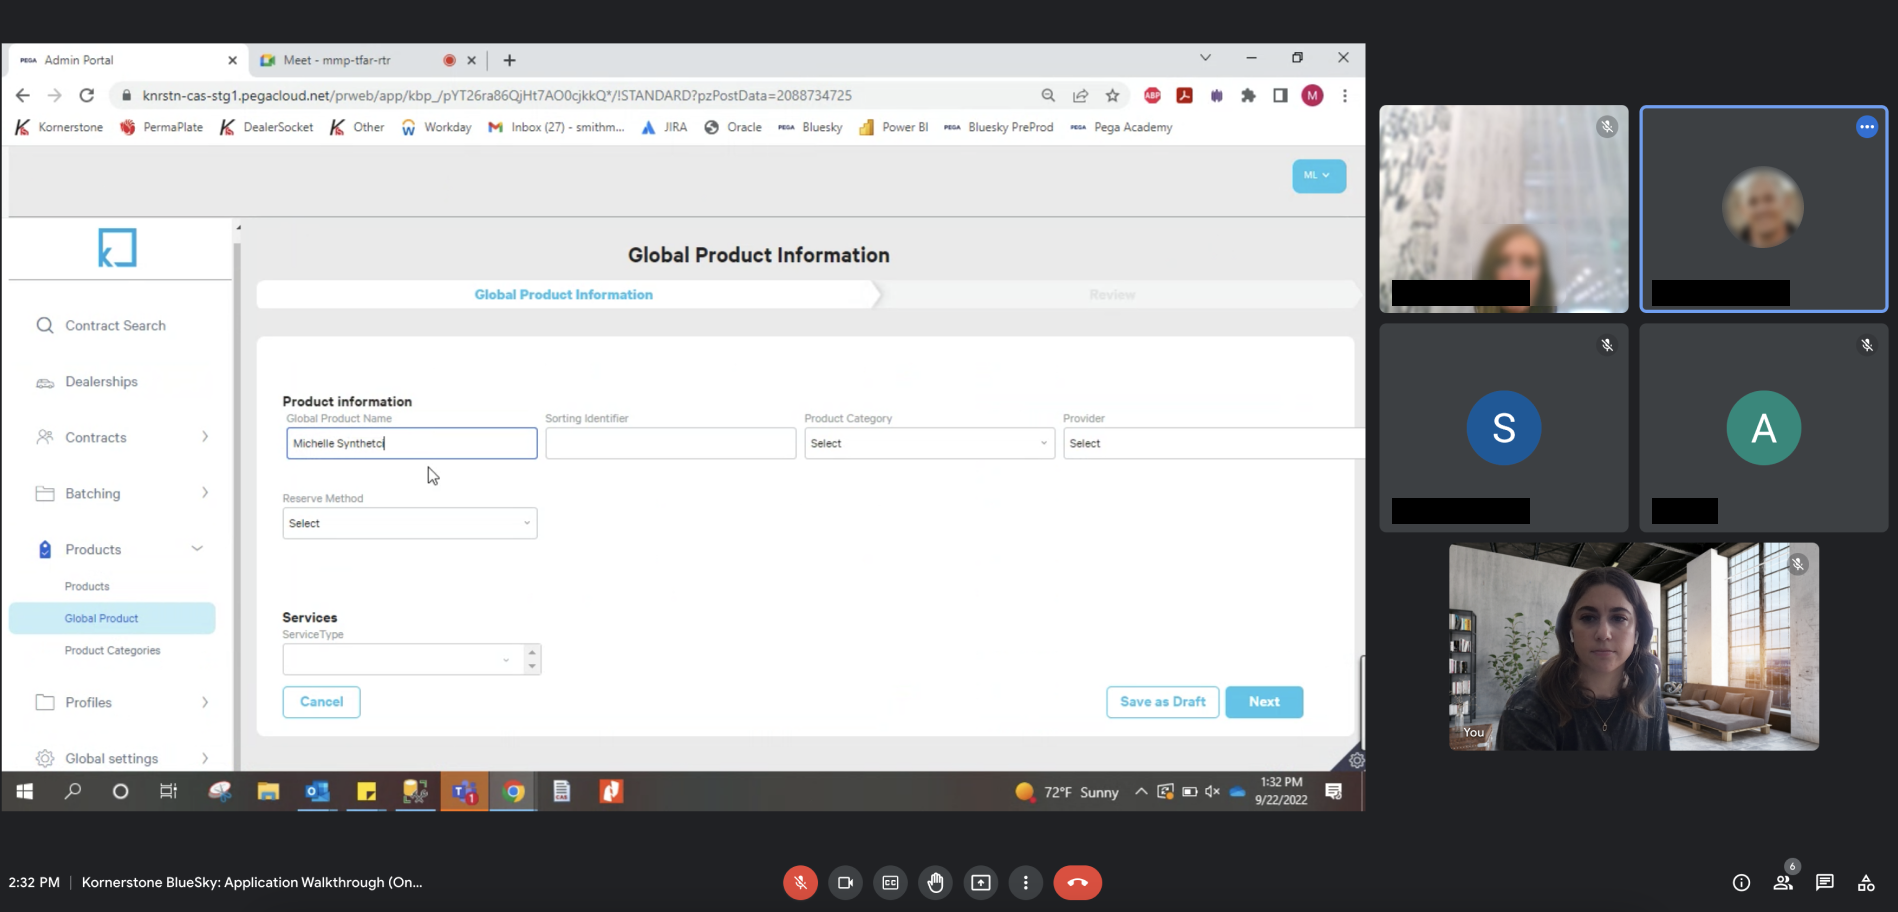Select Global Product in the sidebar
Viewport: 1898px width, 912px height.
click(112, 618)
